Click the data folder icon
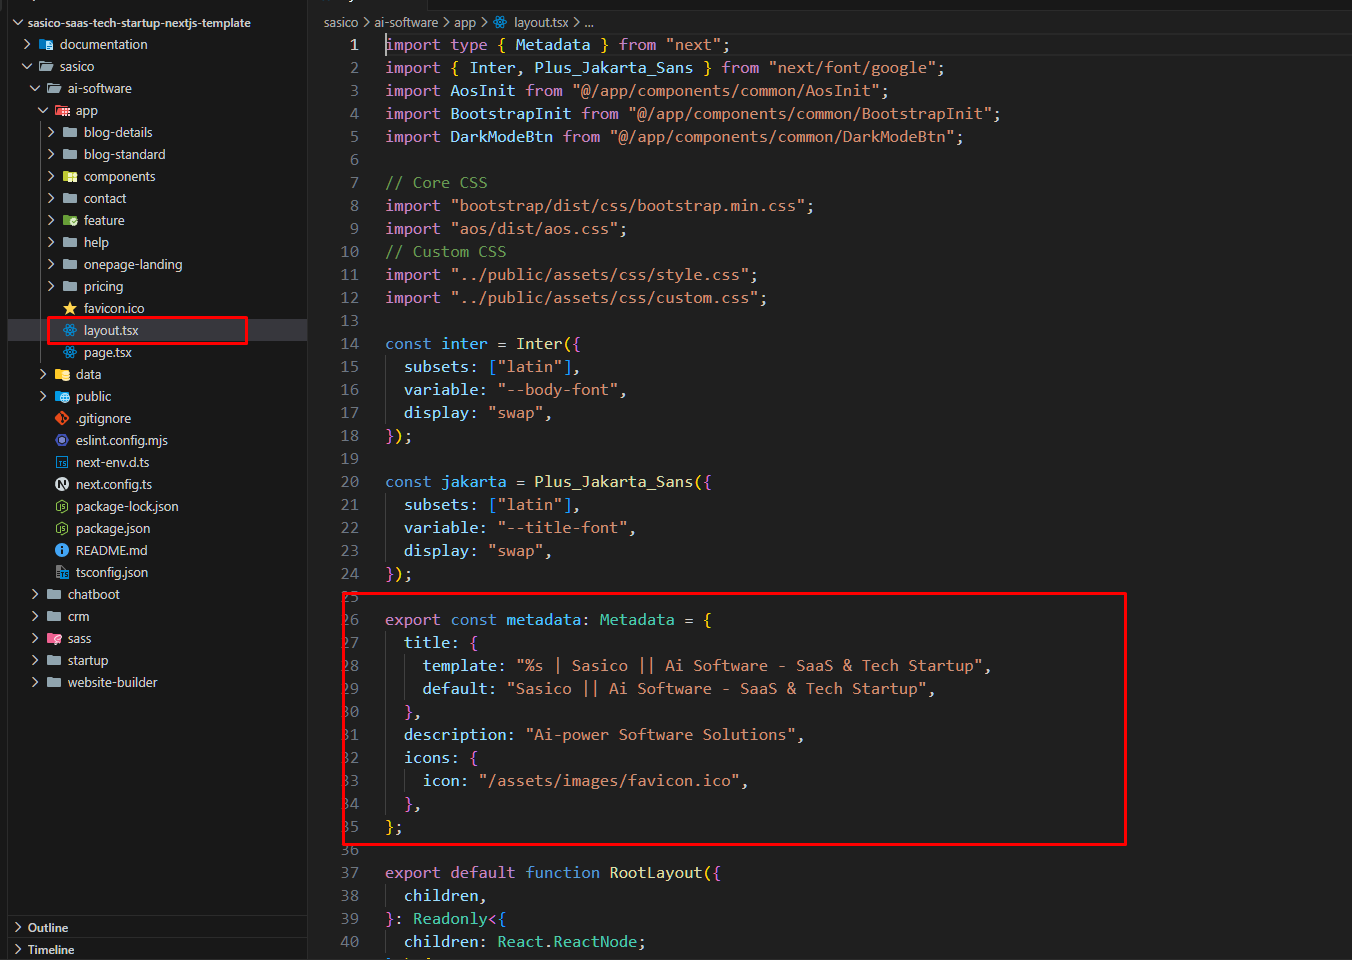The image size is (1352, 960). (x=62, y=374)
